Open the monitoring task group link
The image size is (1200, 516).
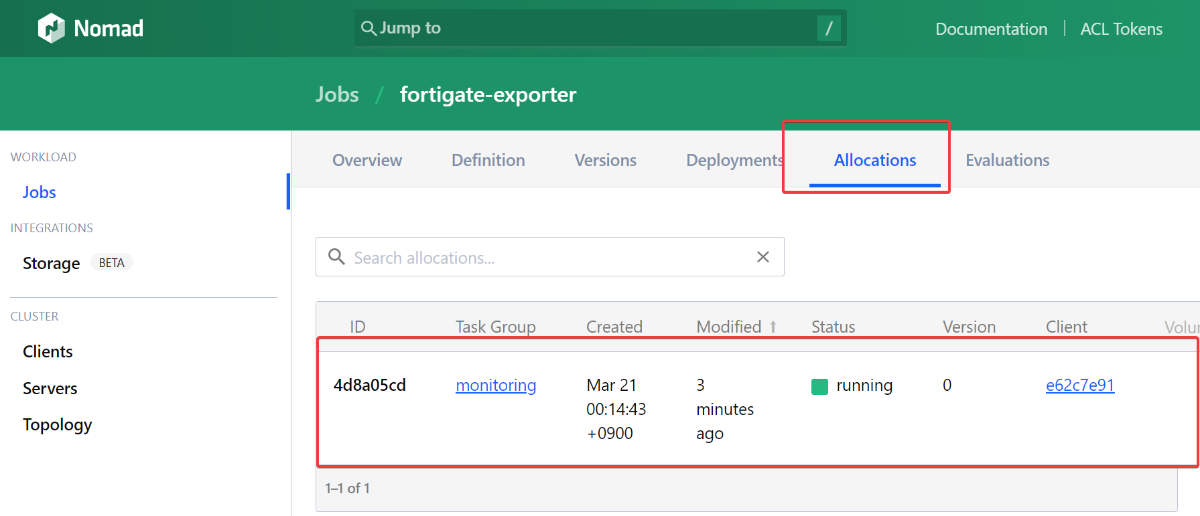click(496, 385)
